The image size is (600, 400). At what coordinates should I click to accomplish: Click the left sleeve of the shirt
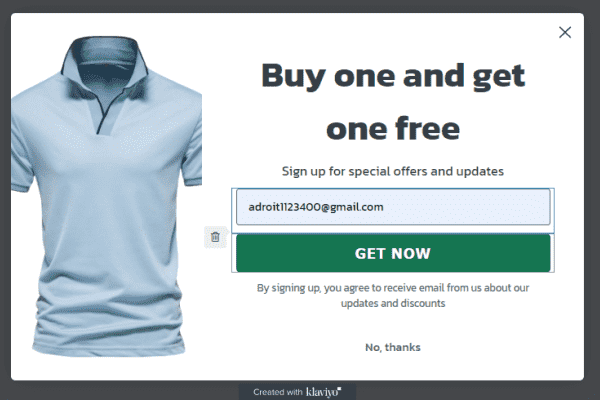[x=23, y=153]
